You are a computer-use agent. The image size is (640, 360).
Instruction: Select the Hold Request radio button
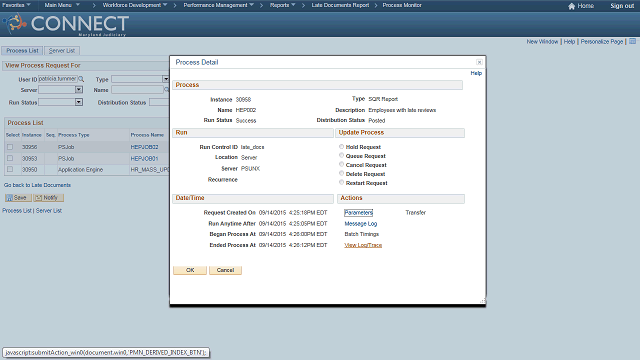pos(341,147)
